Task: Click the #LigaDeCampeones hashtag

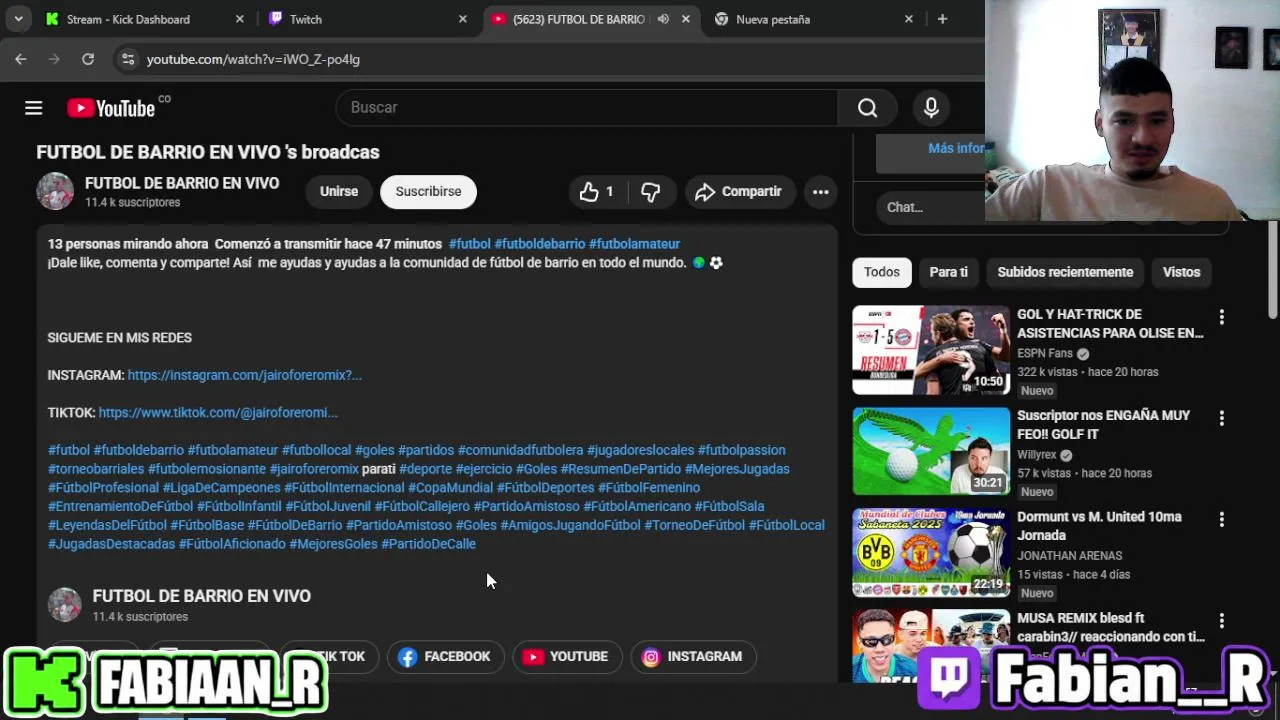Action: 221,488
